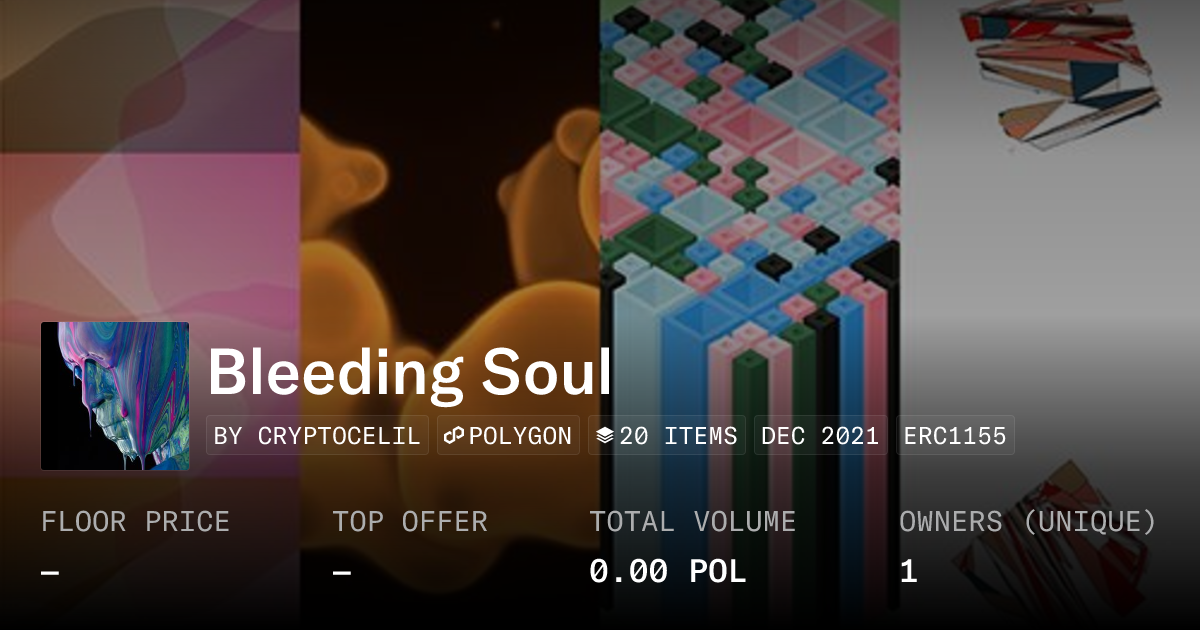Select the 0.00 POL volume value
Viewport: 1200px width, 630px height.
tap(667, 572)
